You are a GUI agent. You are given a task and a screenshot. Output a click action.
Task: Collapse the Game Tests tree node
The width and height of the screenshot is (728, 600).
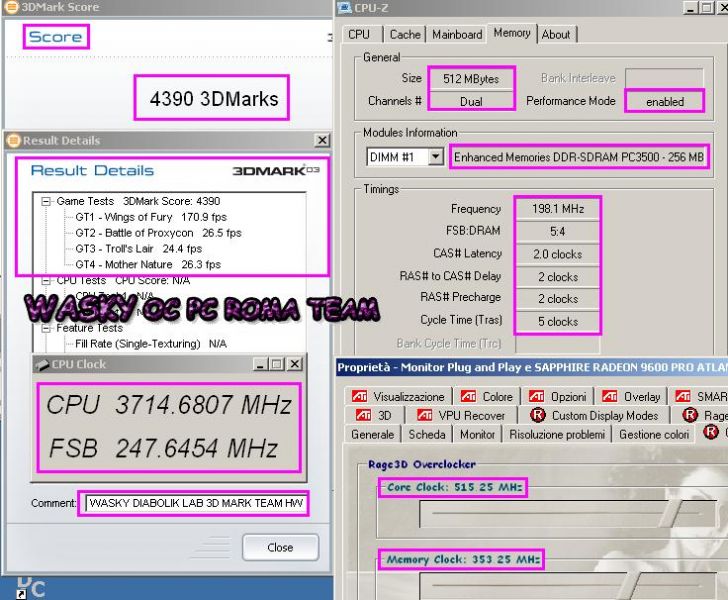pos(46,202)
